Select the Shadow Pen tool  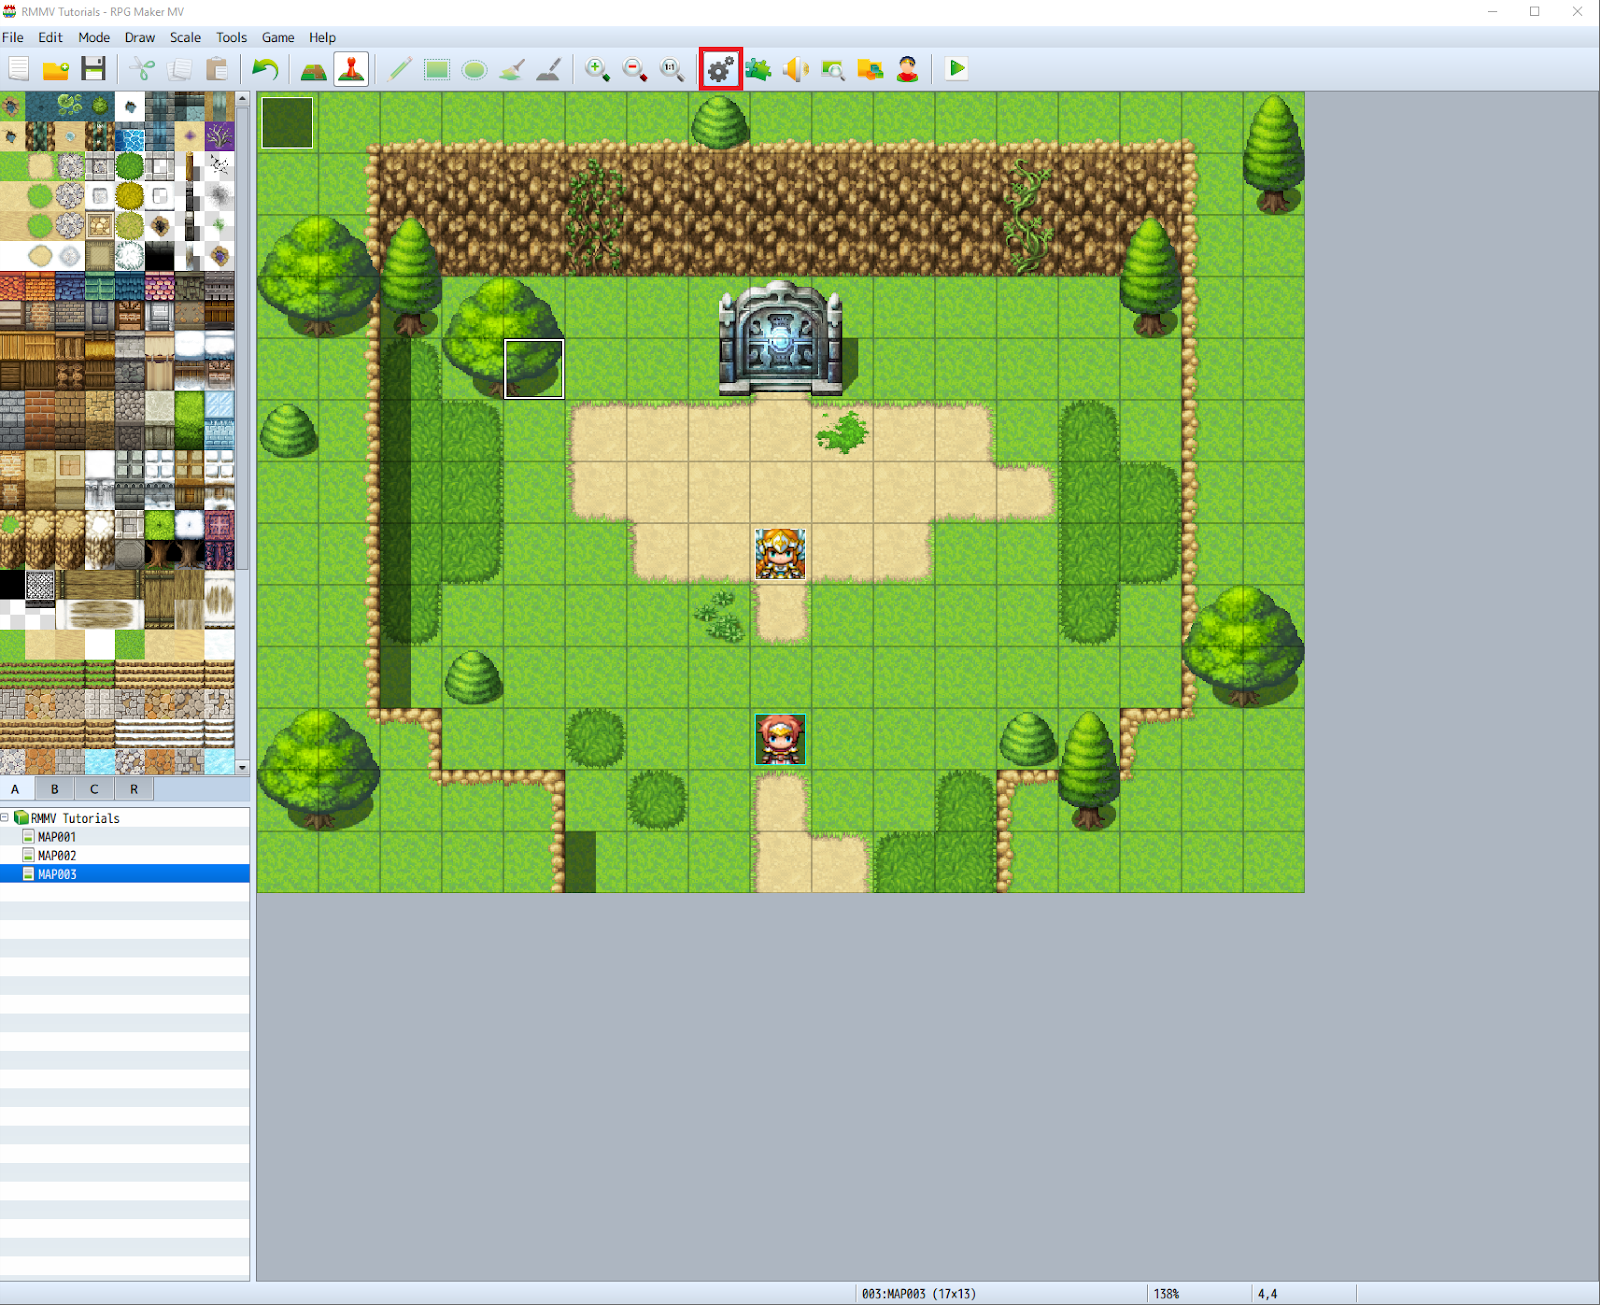(x=548, y=69)
